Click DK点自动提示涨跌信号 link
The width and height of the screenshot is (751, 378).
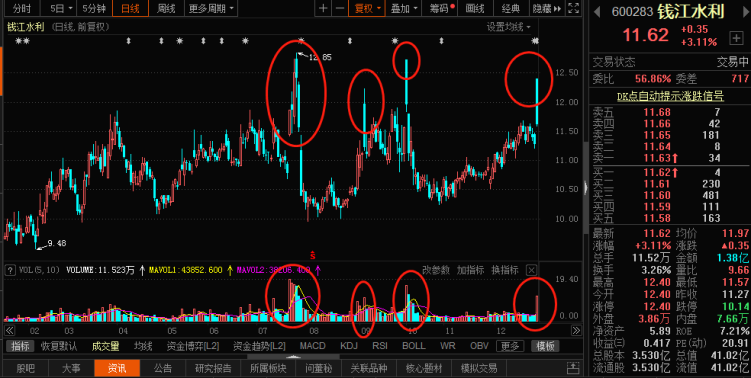tap(670, 97)
